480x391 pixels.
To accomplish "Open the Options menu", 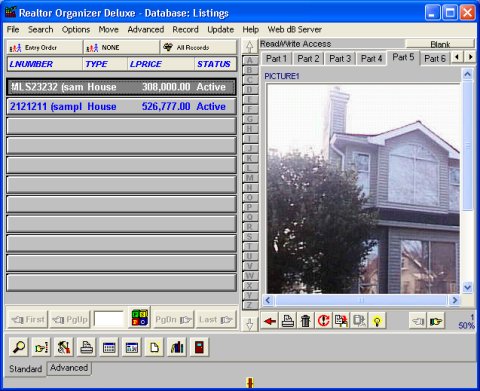I will [x=76, y=29].
